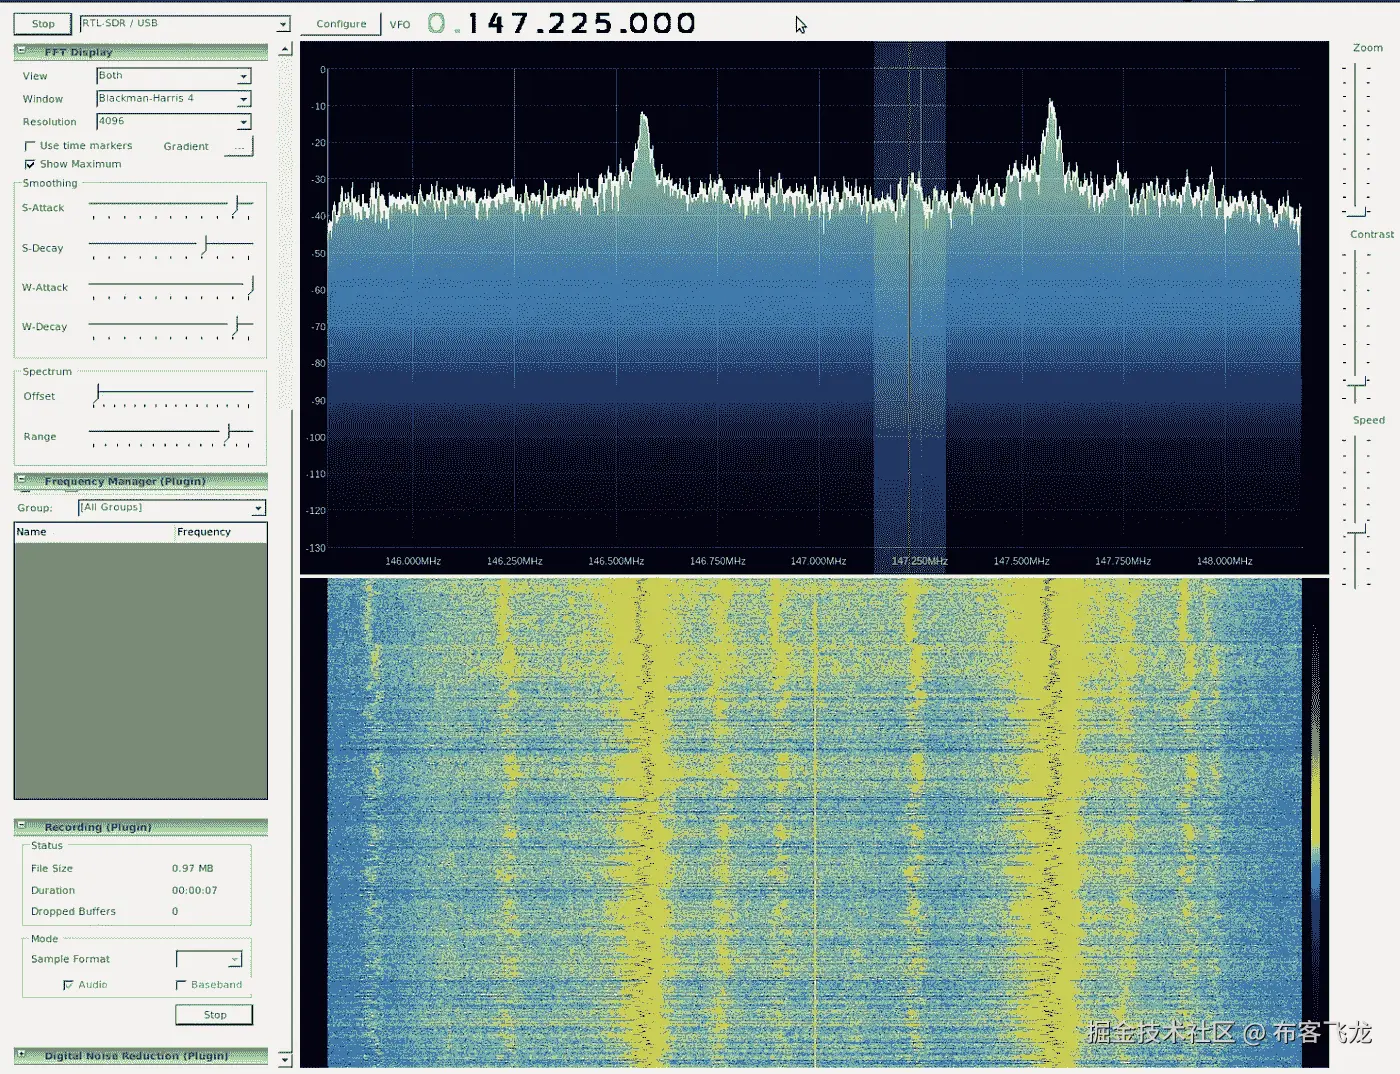The image size is (1400, 1074).
Task: Collapse the Recording plugin panel
Action: click(21, 825)
